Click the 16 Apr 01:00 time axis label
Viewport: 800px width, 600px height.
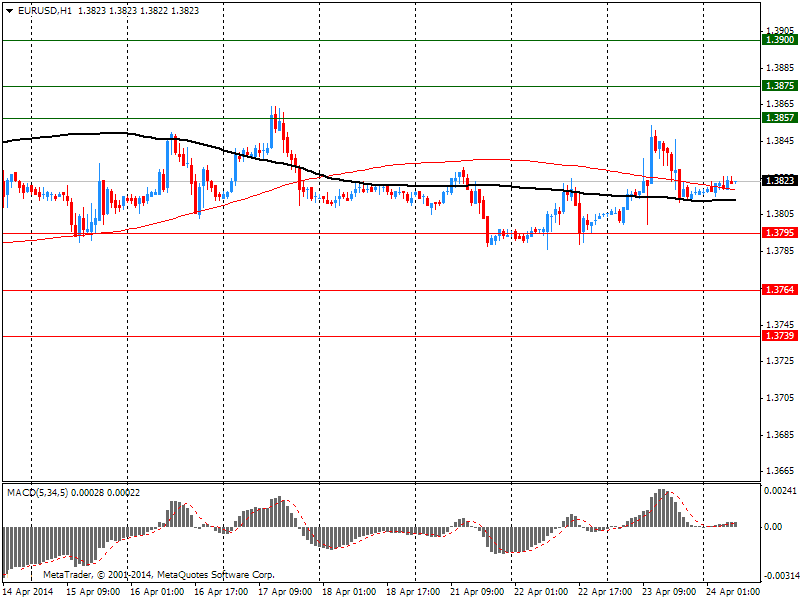[x=157, y=592]
